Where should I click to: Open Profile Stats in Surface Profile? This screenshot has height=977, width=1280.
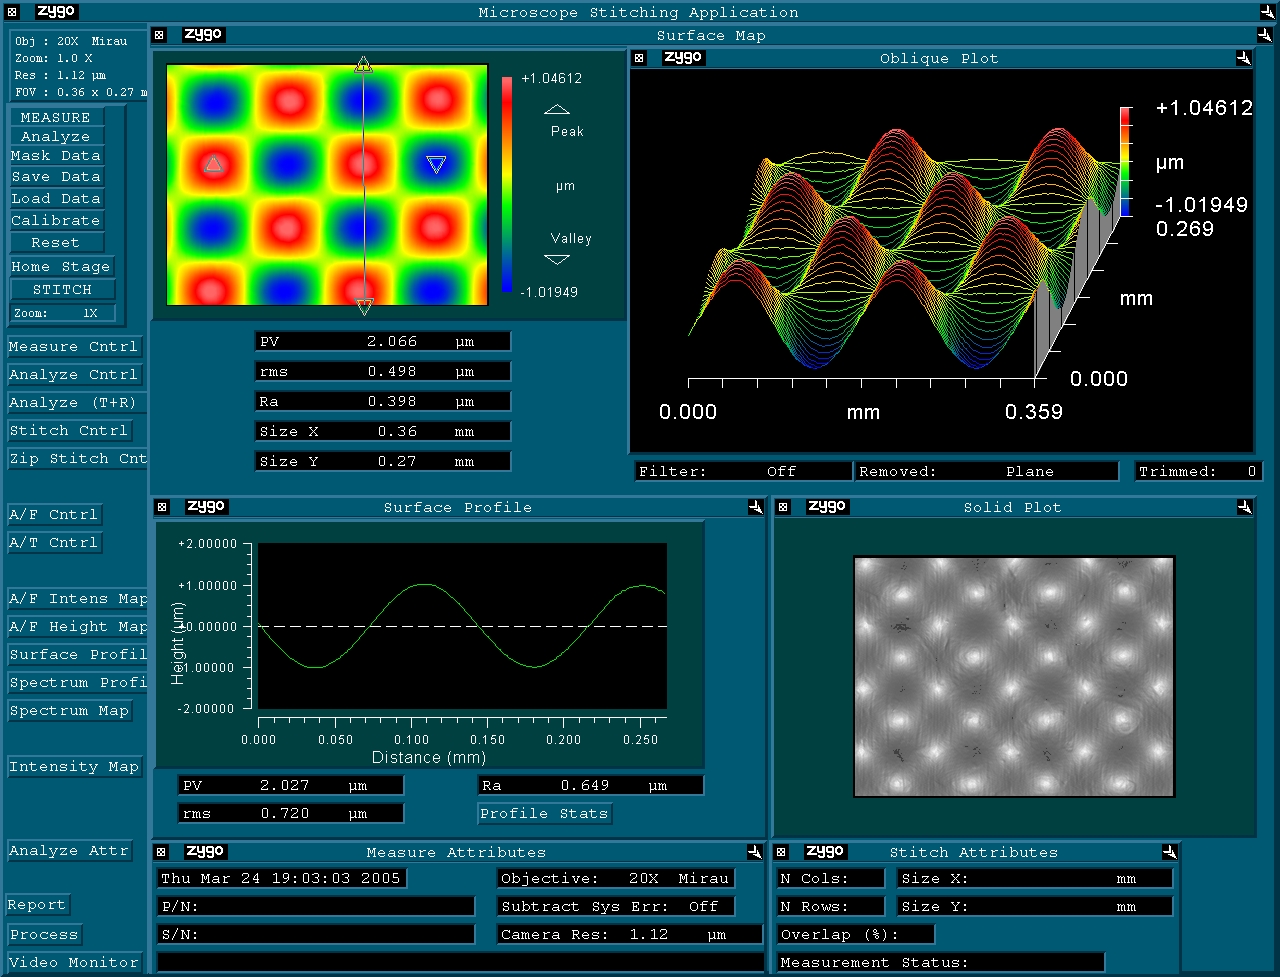(544, 813)
